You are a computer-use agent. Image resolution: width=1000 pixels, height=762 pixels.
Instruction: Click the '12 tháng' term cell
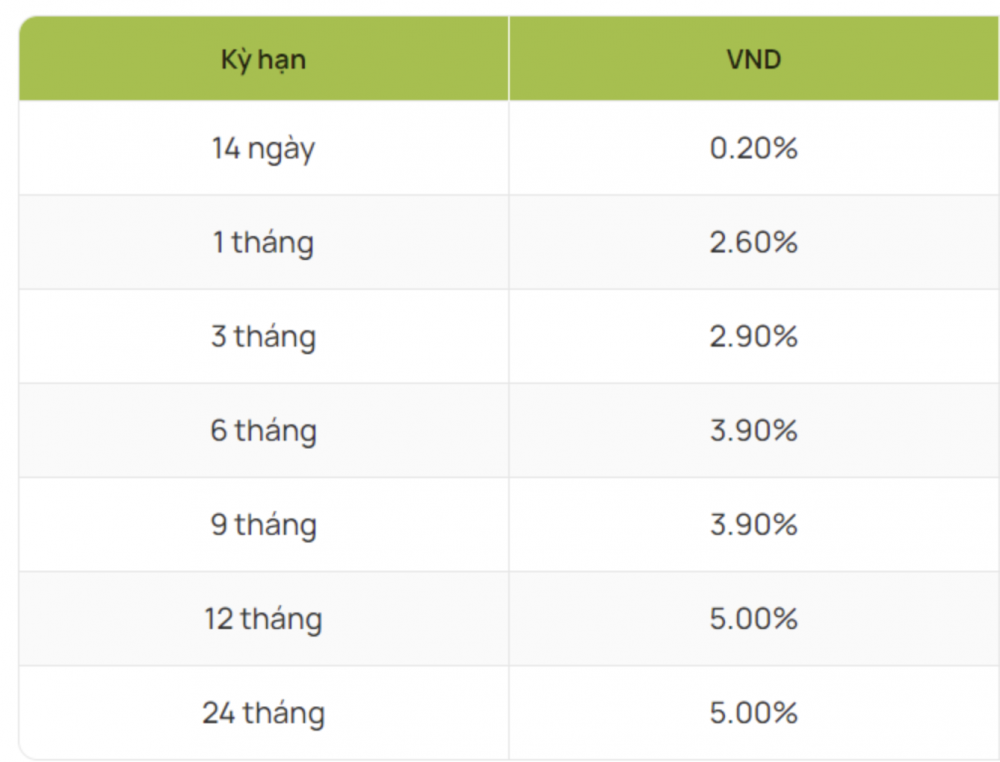pos(263,619)
